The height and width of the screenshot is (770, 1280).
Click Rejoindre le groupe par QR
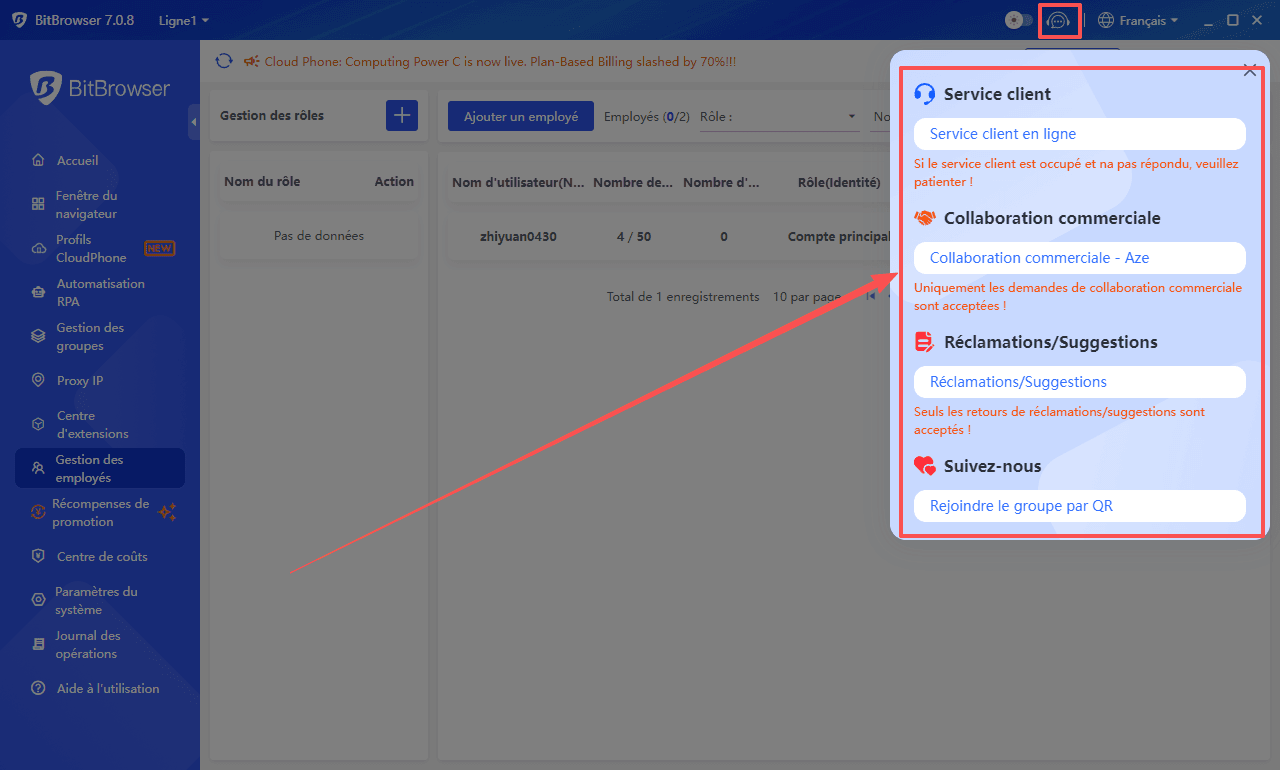(1021, 506)
